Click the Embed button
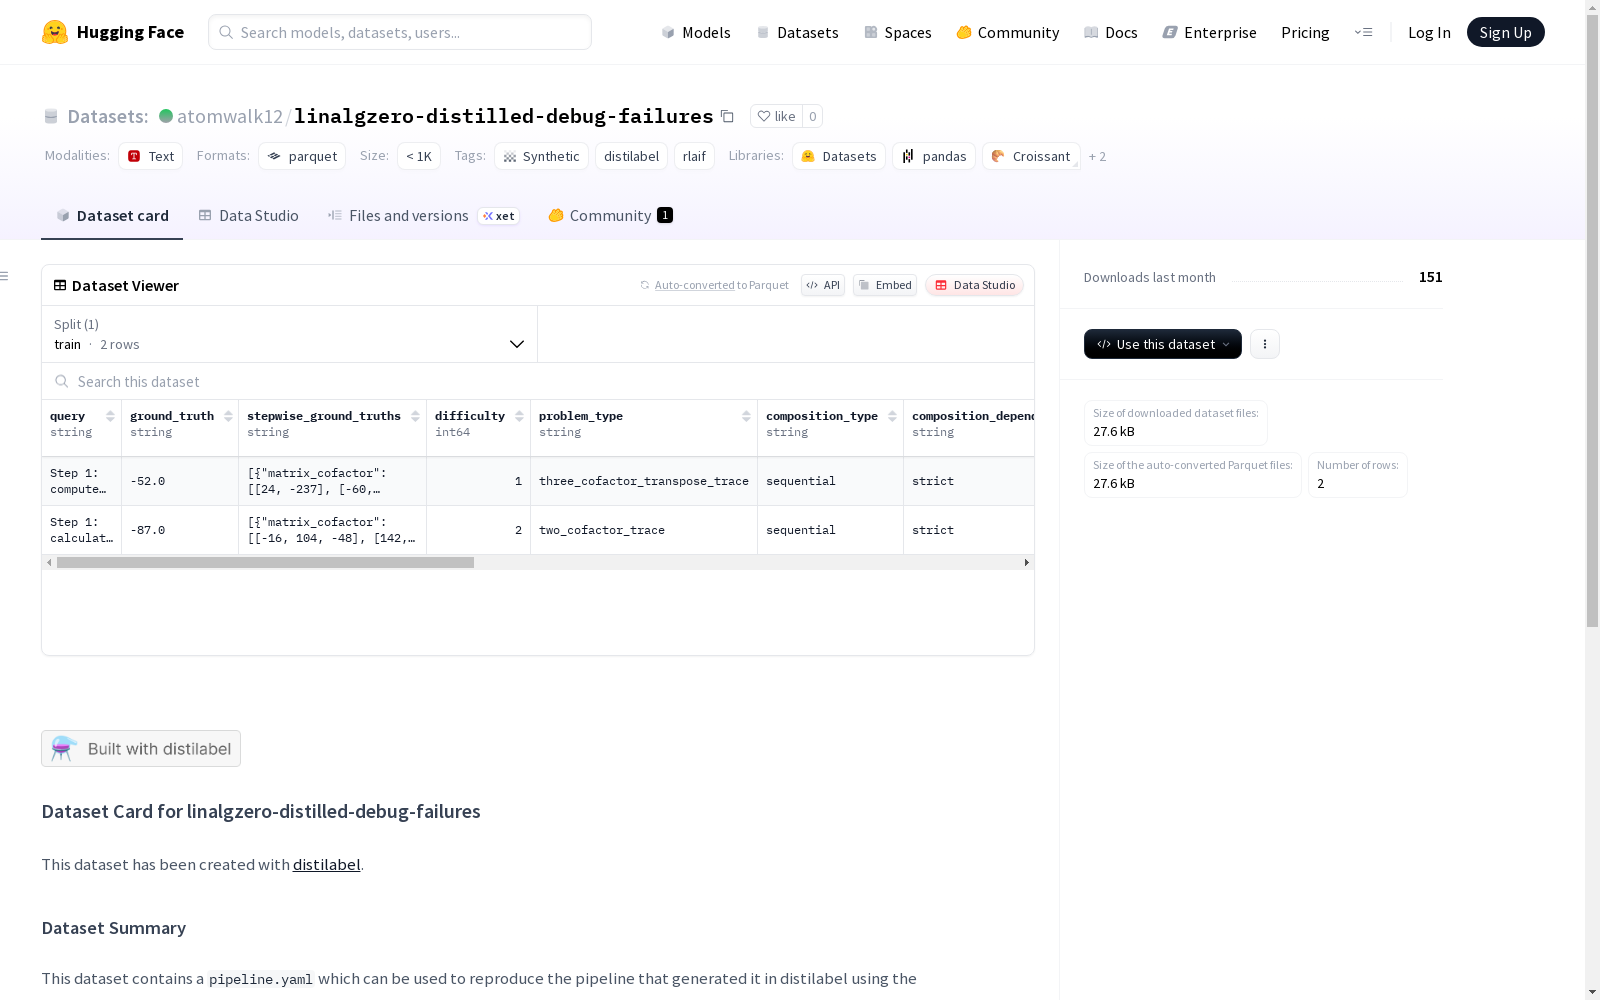1600x1000 pixels. (885, 285)
